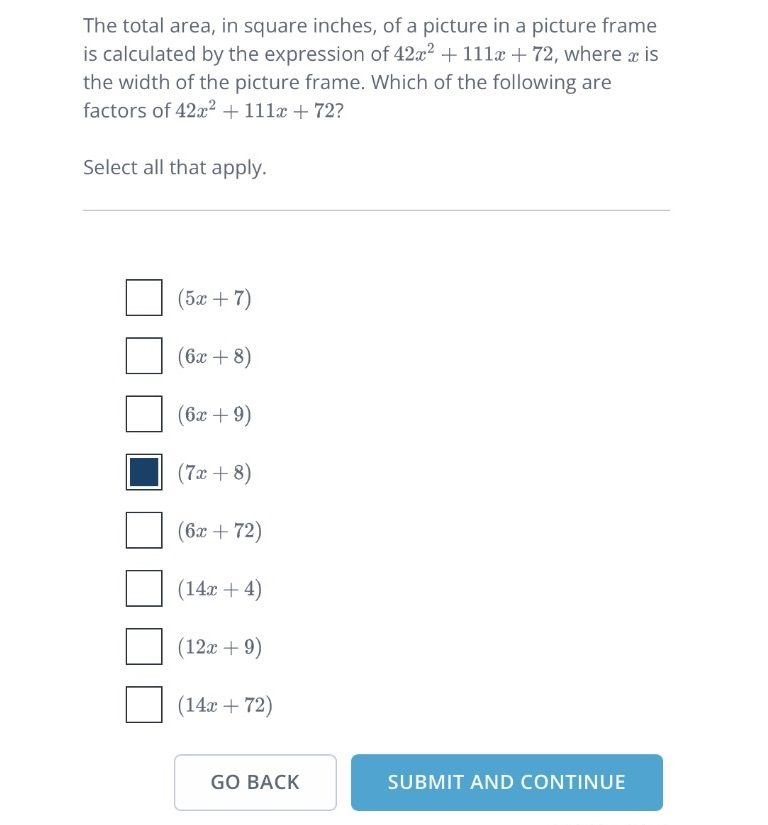
Task: Click the GO BACK button
Action: (255, 782)
